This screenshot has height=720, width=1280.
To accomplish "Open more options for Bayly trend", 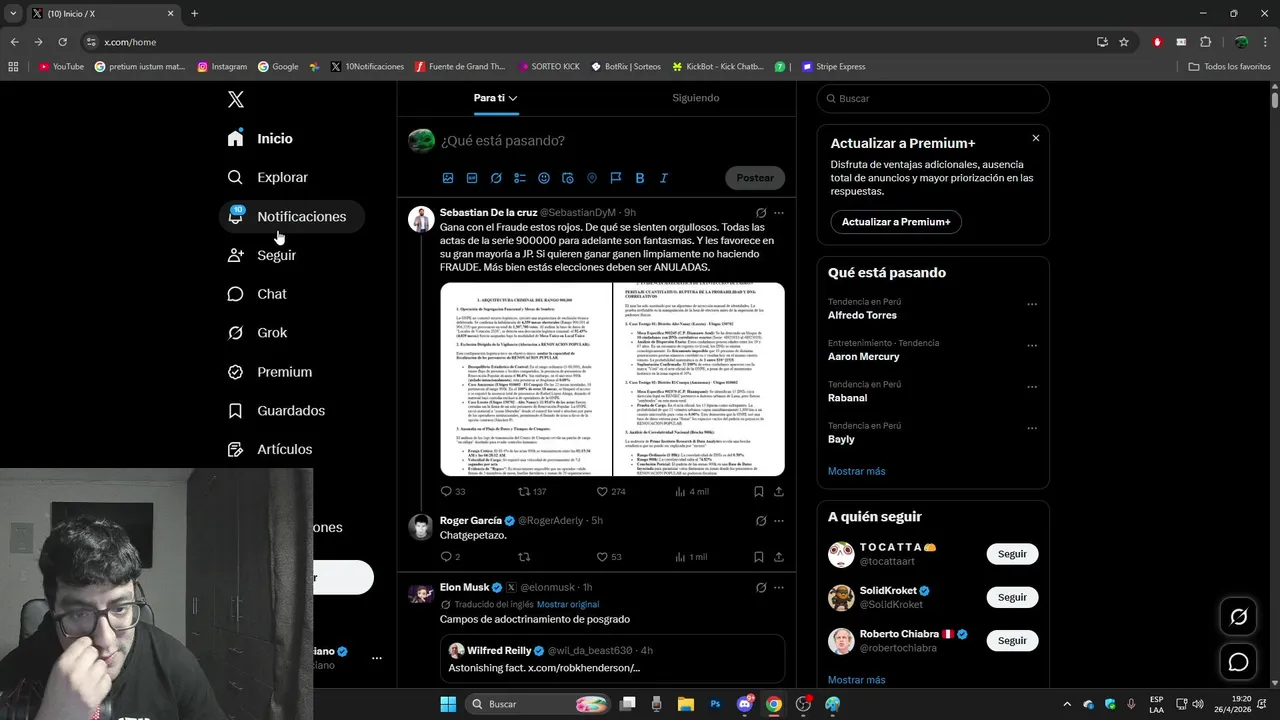I will tap(1032, 428).
